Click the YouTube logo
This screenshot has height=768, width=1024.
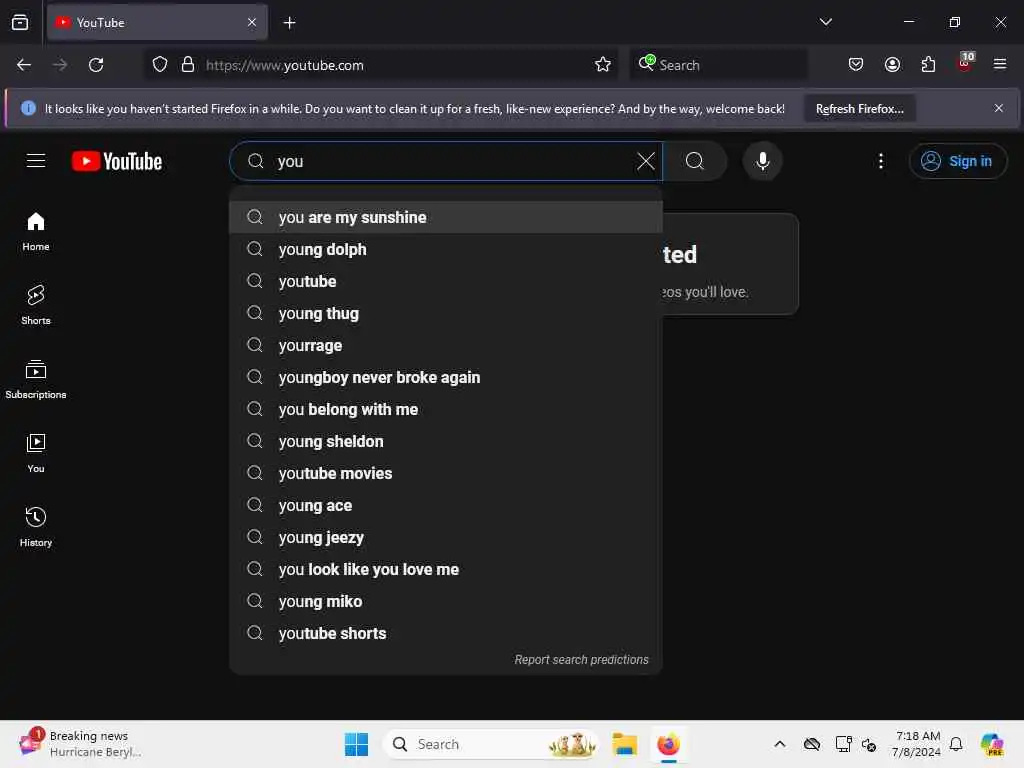coord(117,161)
